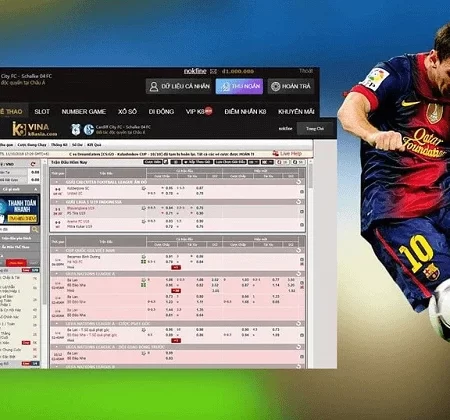Image resolution: width=450 pixels, height=420 pixels.
Task: Open the Kết Quả results tab
Action: (94, 145)
